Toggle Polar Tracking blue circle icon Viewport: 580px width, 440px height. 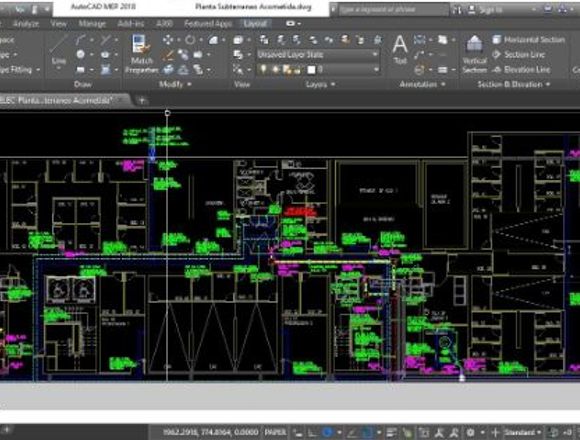click(x=327, y=432)
